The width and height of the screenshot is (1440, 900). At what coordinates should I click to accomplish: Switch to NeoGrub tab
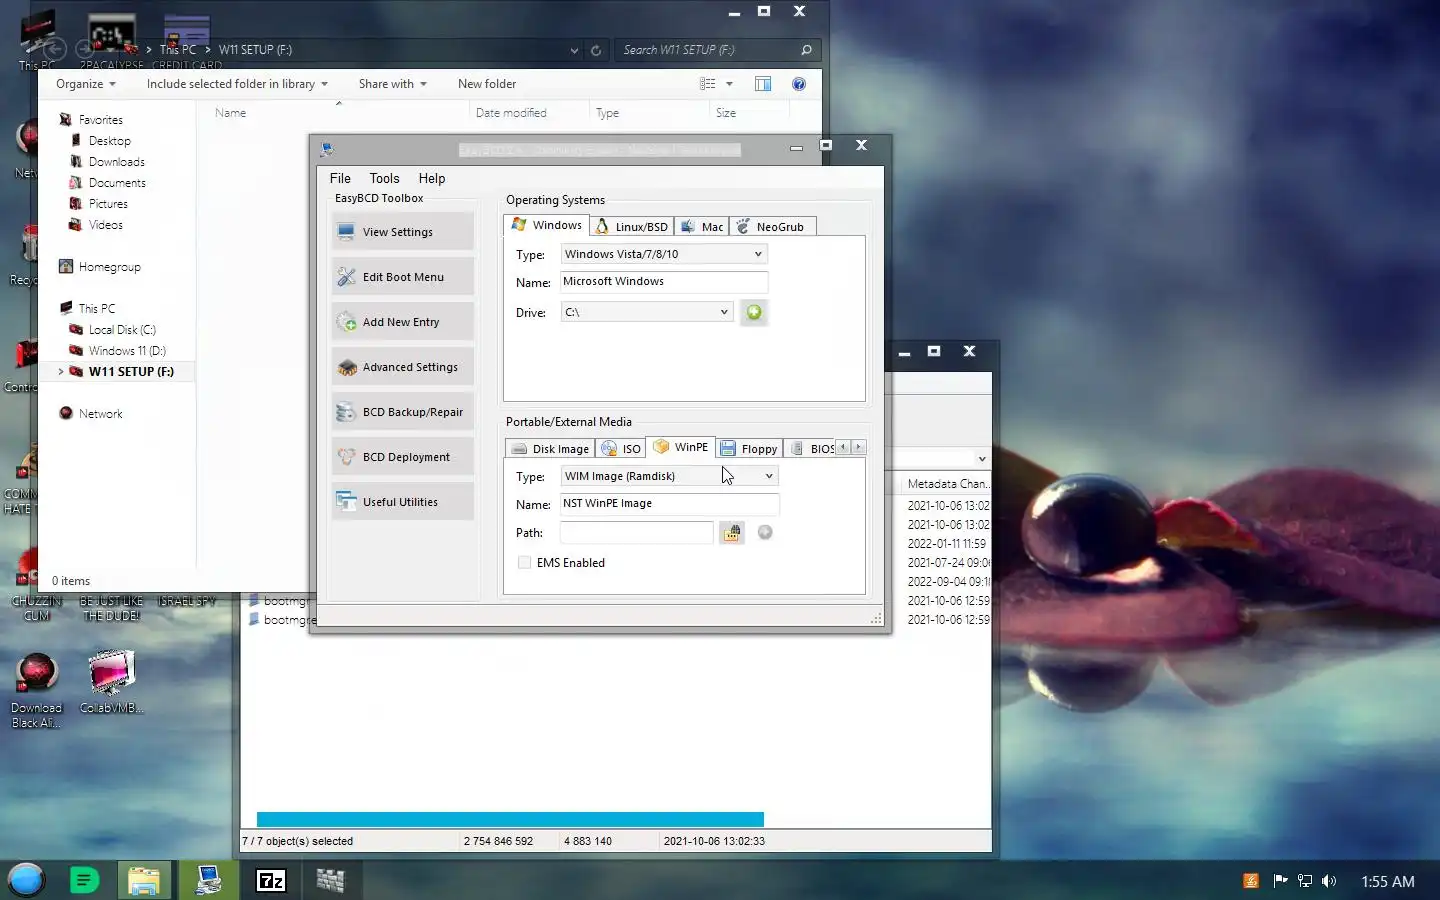click(772, 227)
